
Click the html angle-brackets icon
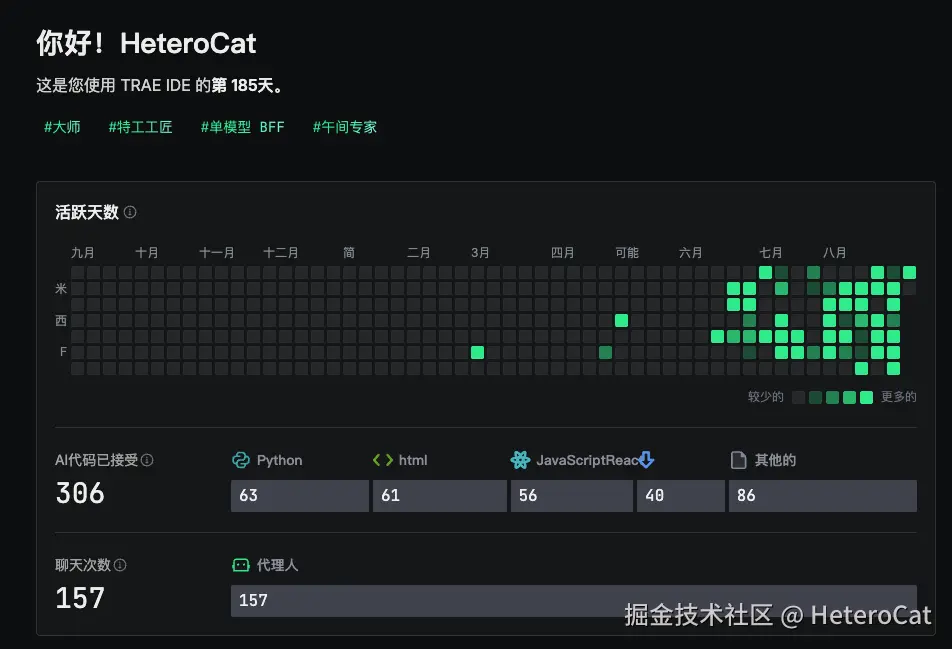tap(382, 460)
